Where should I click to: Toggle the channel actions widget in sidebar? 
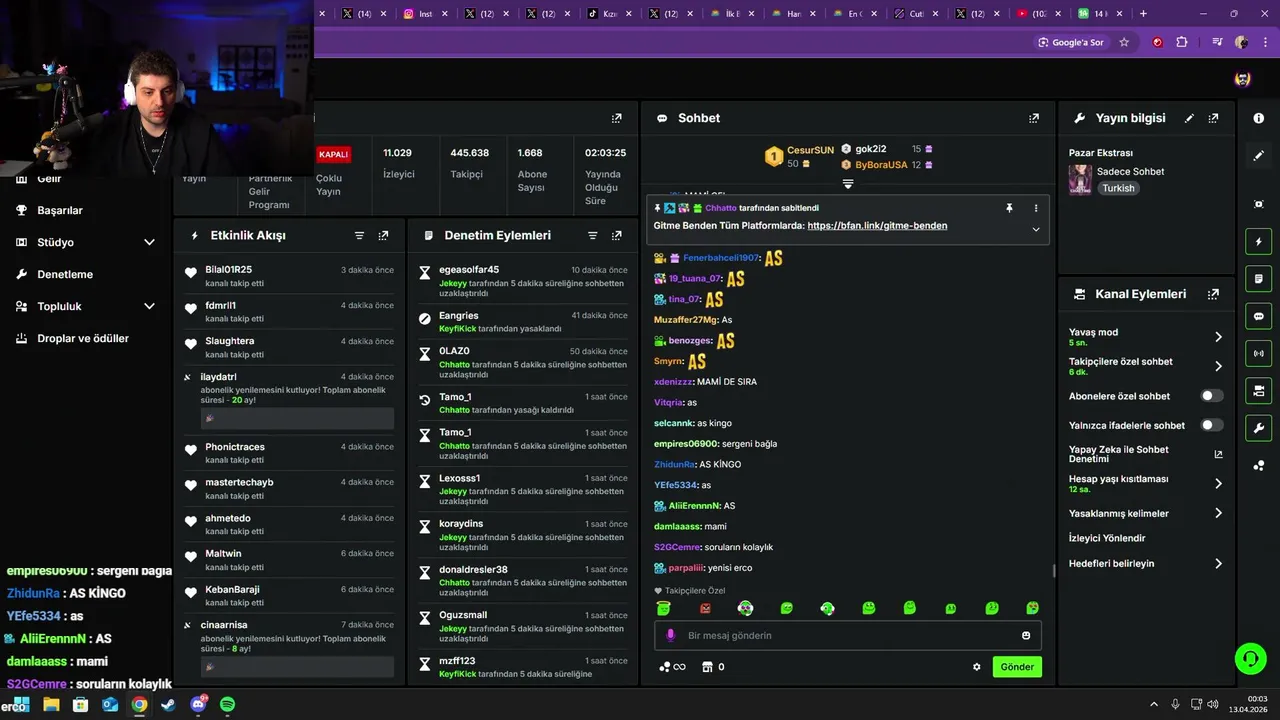[x=1258, y=390]
